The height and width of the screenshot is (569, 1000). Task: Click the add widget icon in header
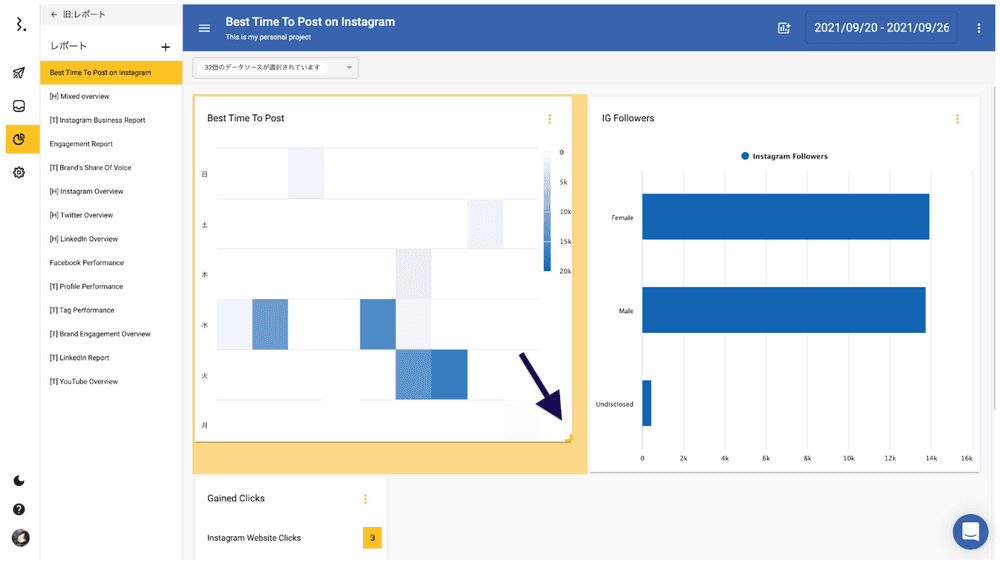[784, 28]
